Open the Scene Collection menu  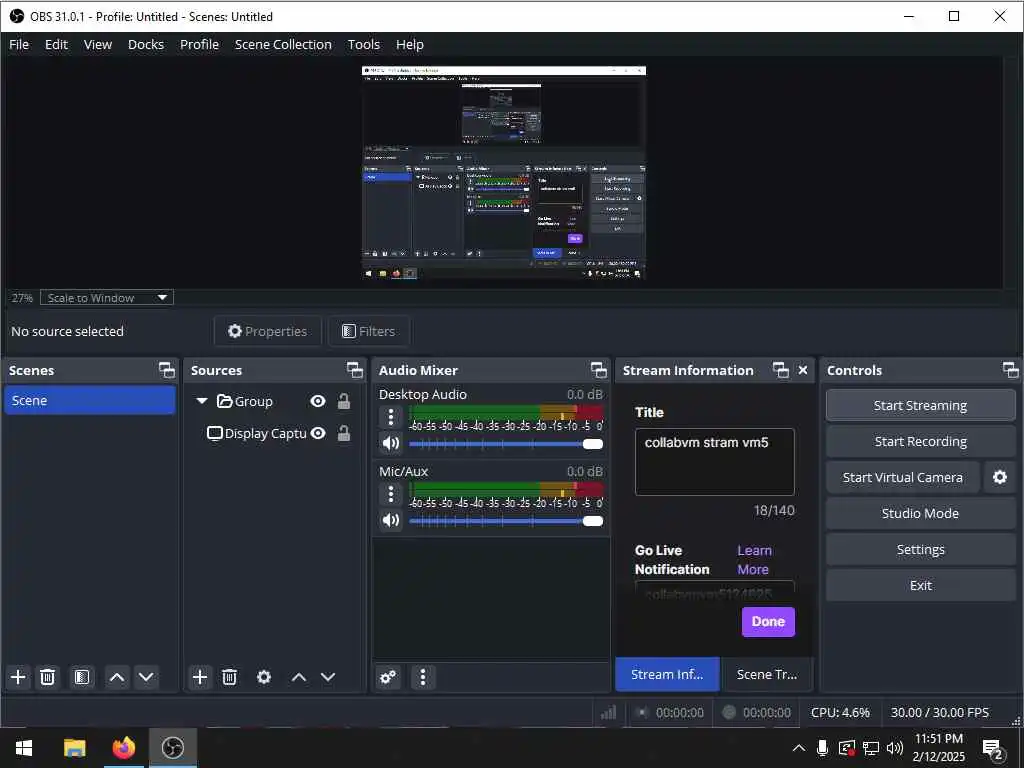point(283,44)
